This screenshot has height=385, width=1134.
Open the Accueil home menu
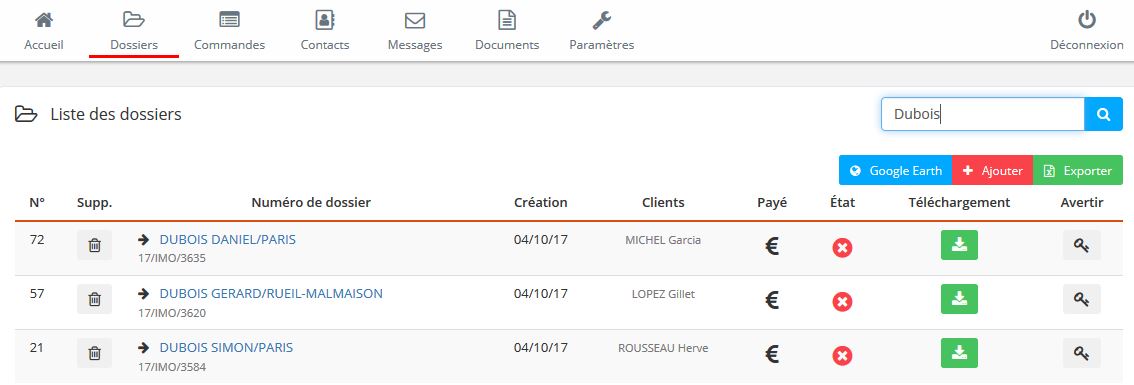[x=44, y=30]
